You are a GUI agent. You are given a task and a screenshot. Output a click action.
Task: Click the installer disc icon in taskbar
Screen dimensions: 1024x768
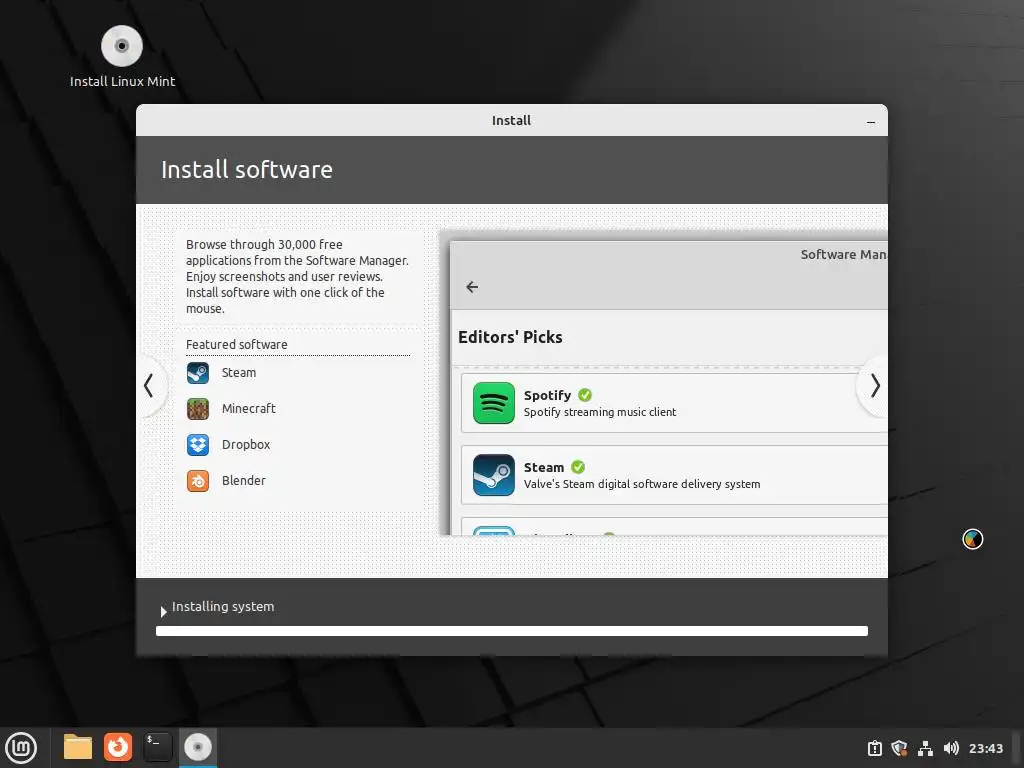pos(198,747)
